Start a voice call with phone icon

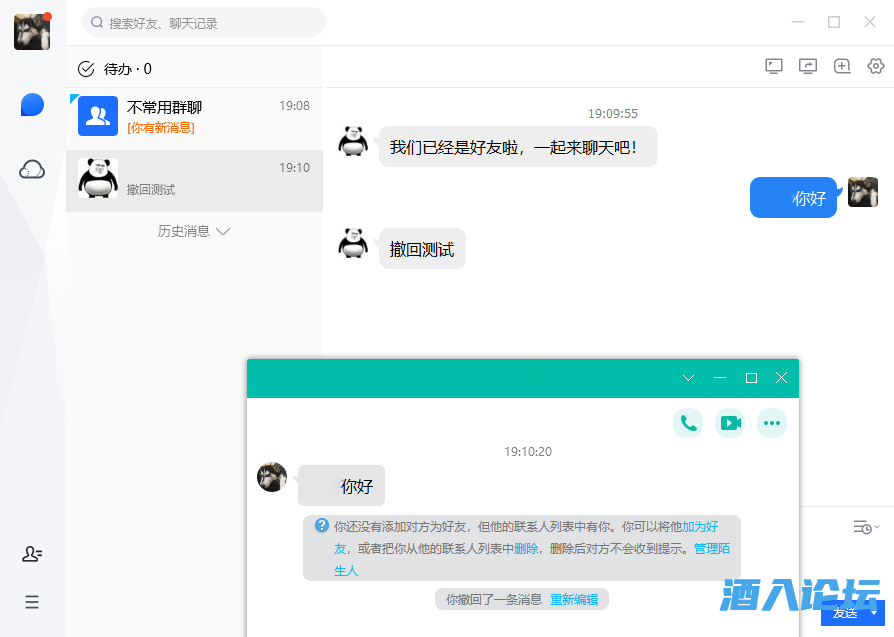tap(688, 423)
